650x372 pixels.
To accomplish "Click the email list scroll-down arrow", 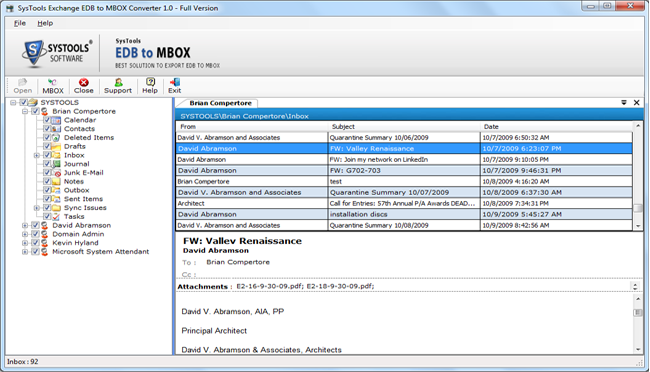I will pos(638,226).
